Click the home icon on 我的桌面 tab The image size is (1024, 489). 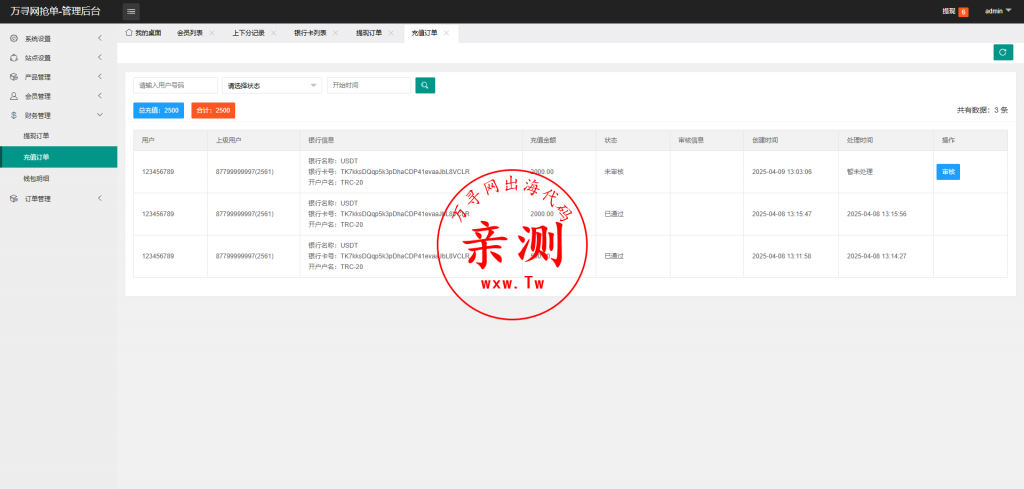(129, 33)
